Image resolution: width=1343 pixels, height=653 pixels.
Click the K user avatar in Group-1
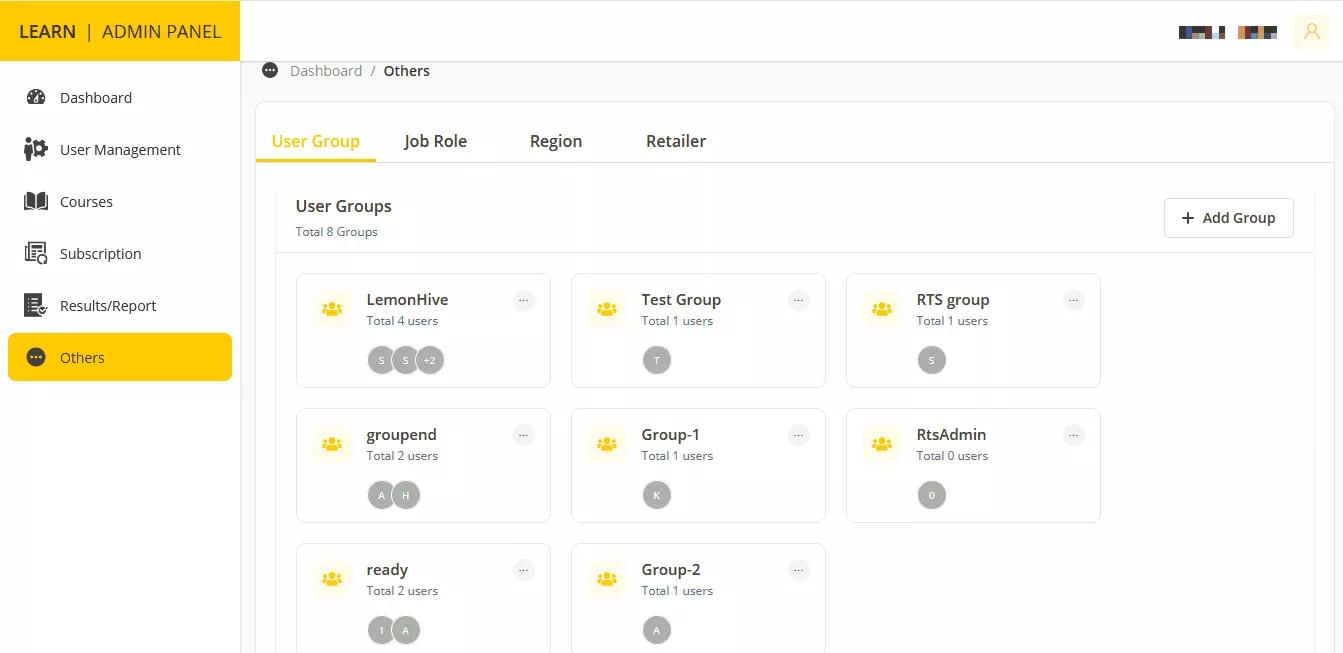pos(657,495)
